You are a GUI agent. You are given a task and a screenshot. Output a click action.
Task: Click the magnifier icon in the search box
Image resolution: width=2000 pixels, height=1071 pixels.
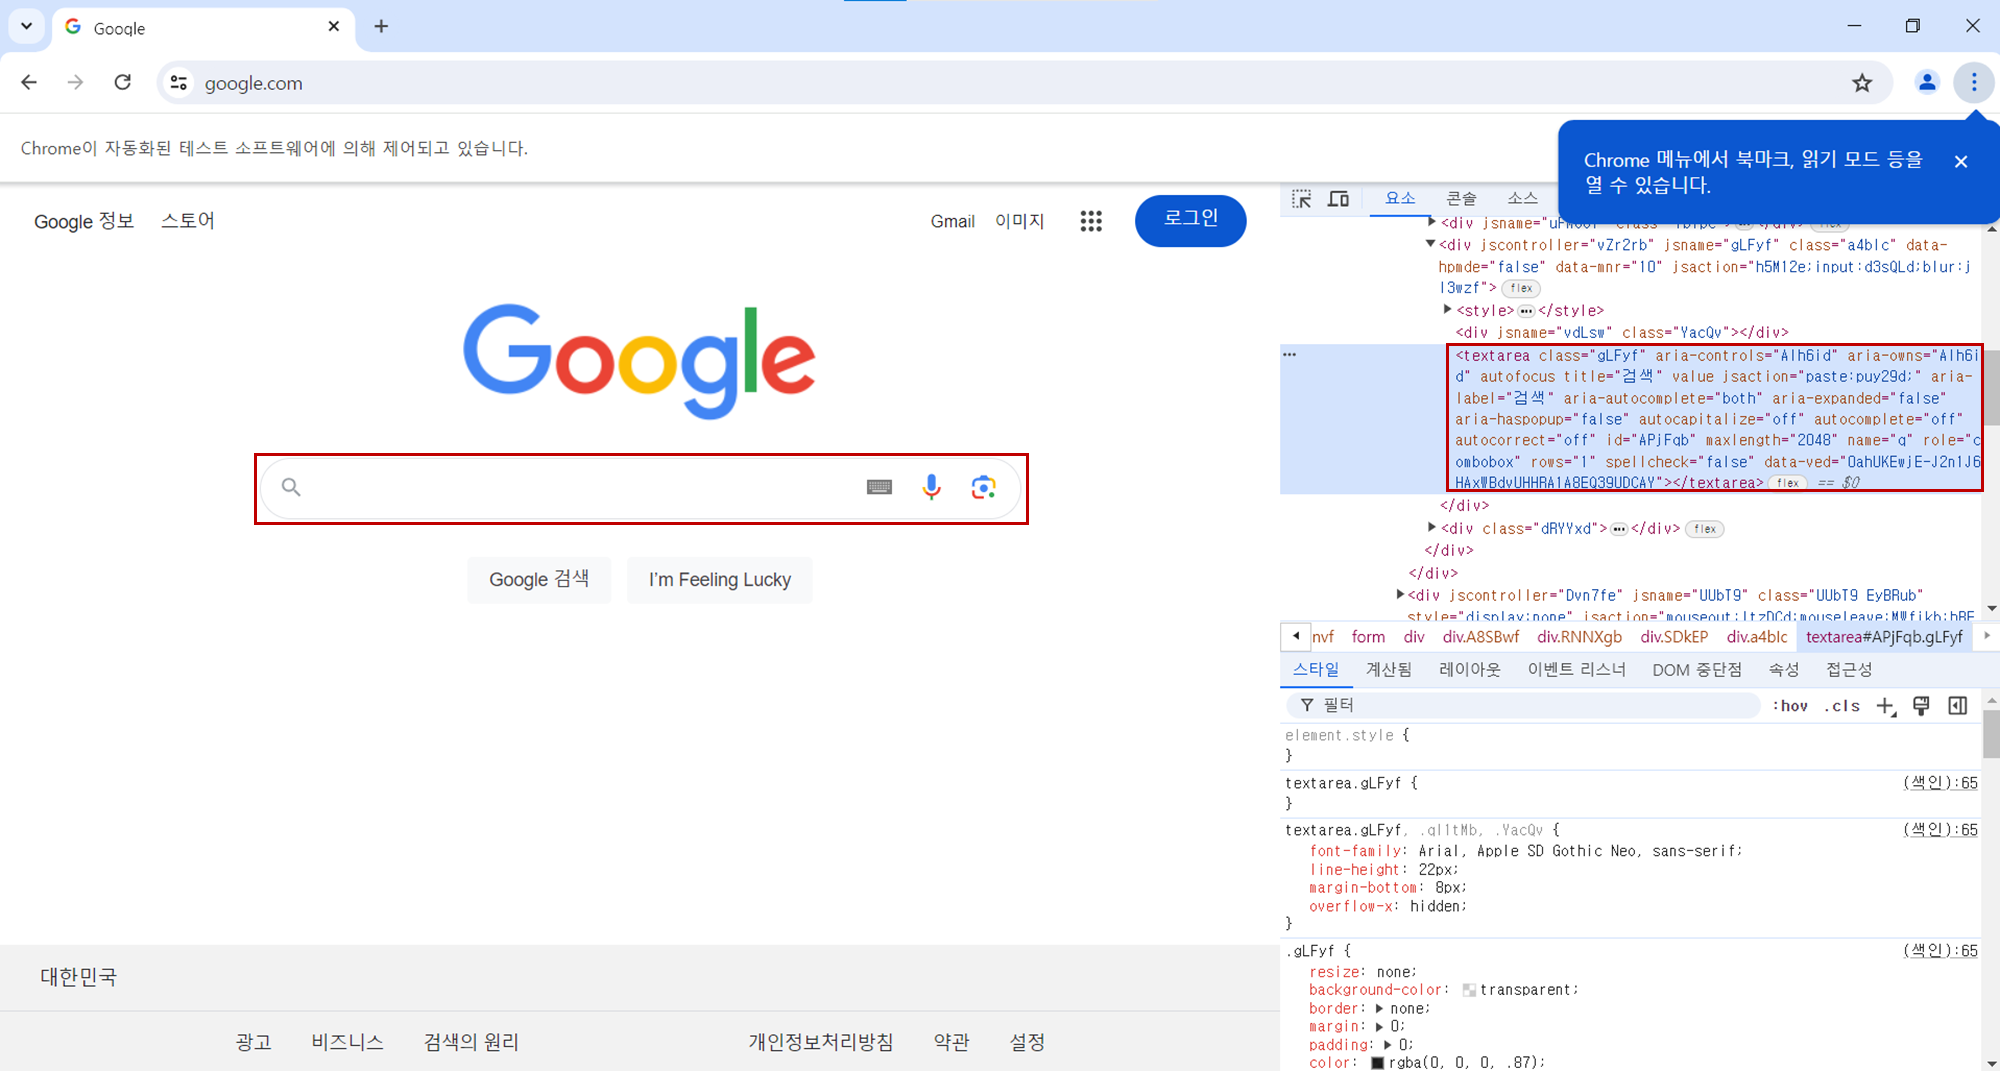point(291,487)
